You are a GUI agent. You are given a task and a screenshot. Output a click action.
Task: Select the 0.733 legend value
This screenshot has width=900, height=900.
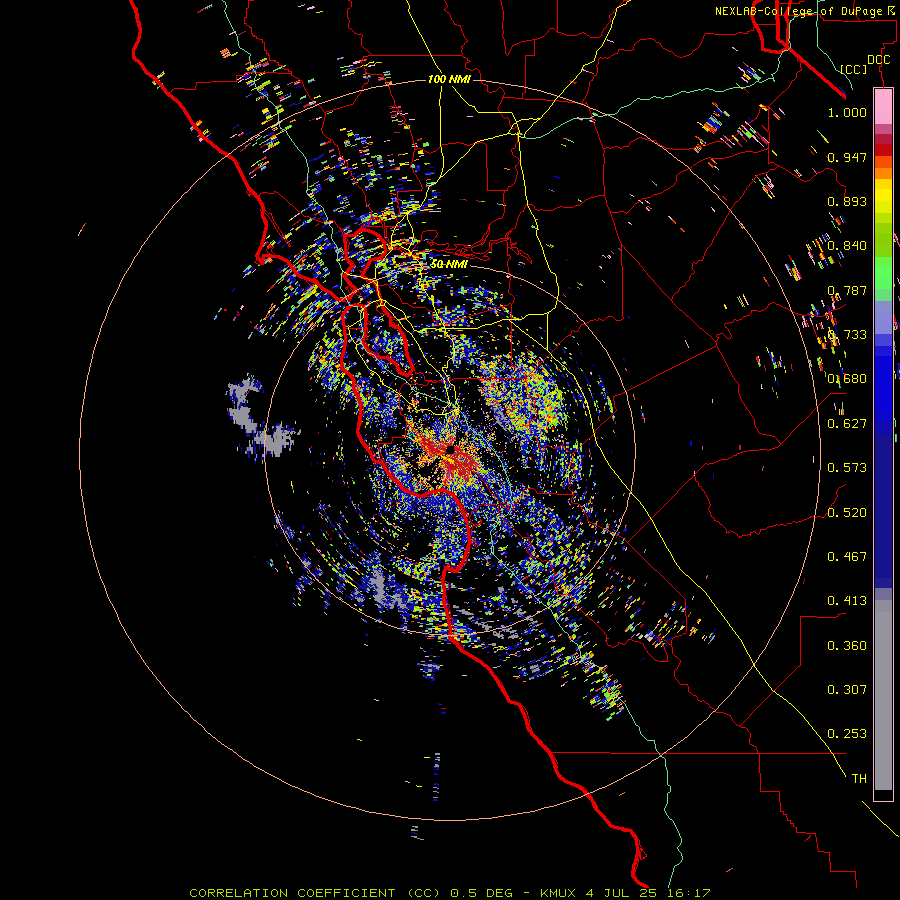(x=847, y=335)
